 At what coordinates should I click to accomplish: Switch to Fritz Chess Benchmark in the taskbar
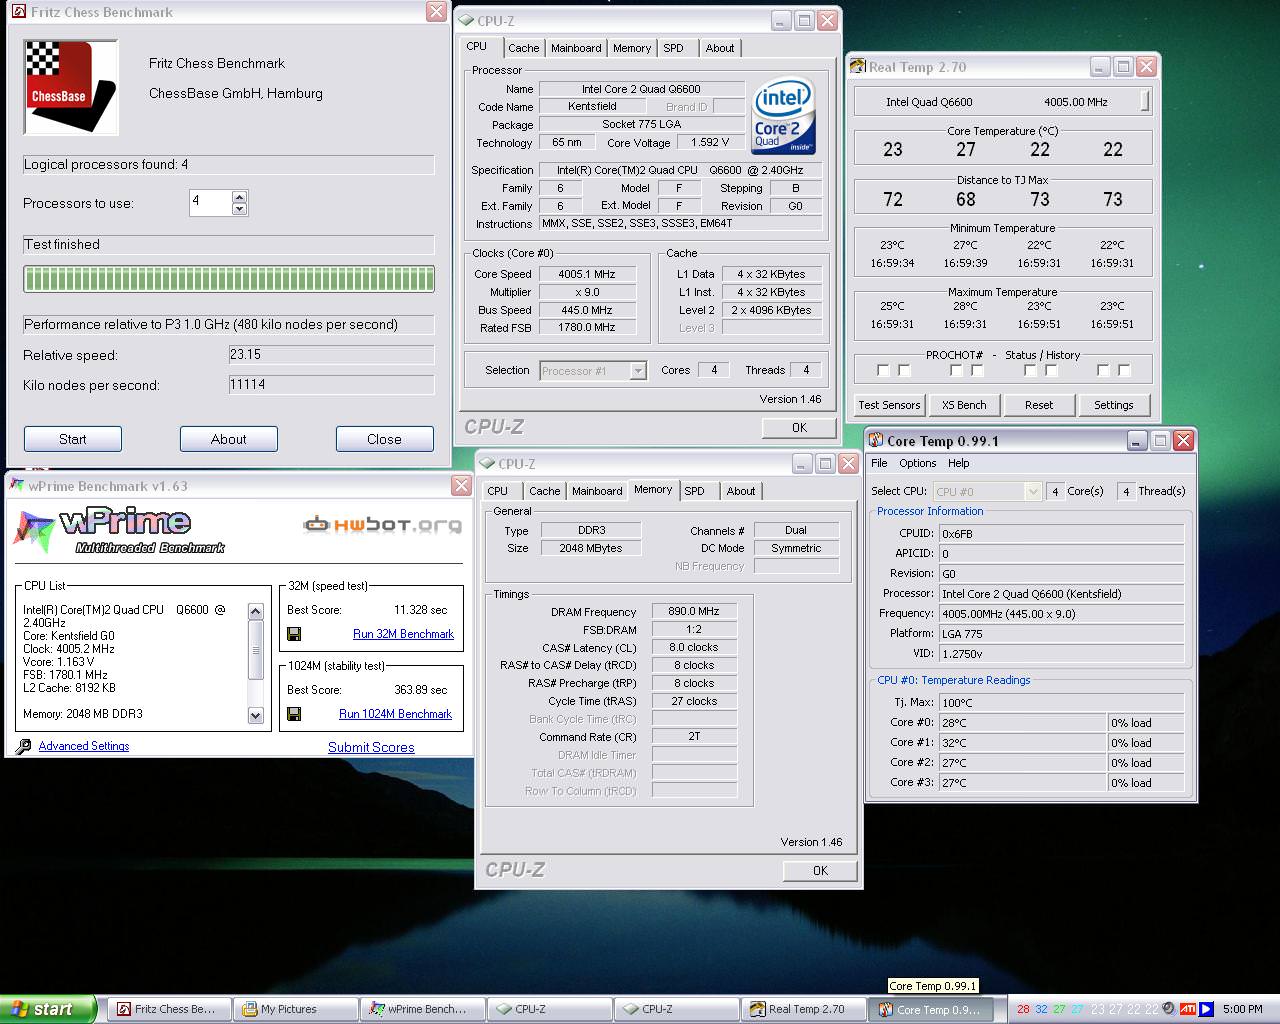[168, 1009]
